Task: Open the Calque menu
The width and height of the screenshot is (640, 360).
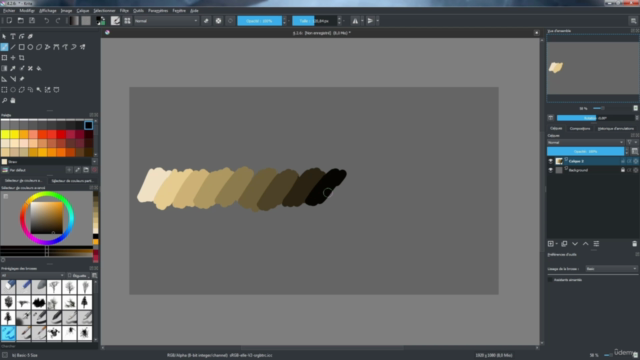Action: tap(82, 11)
